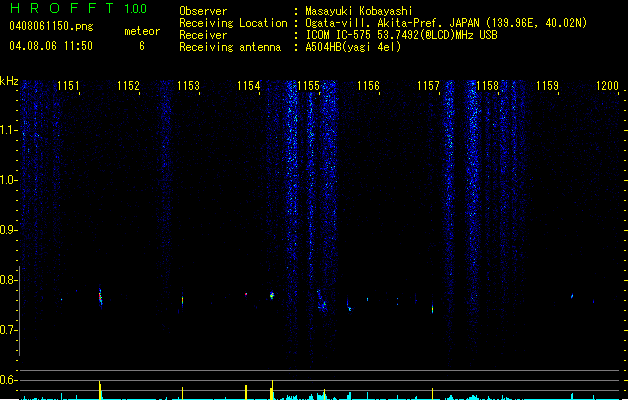Select the file name 0408061150.png

click(51, 26)
